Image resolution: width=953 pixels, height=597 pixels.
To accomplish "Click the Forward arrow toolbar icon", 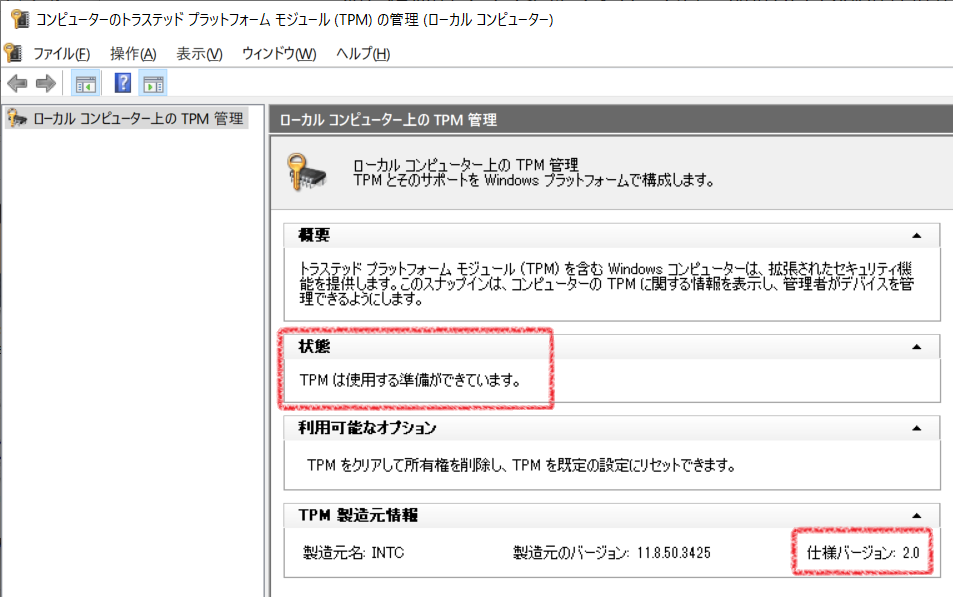I will [x=46, y=83].
